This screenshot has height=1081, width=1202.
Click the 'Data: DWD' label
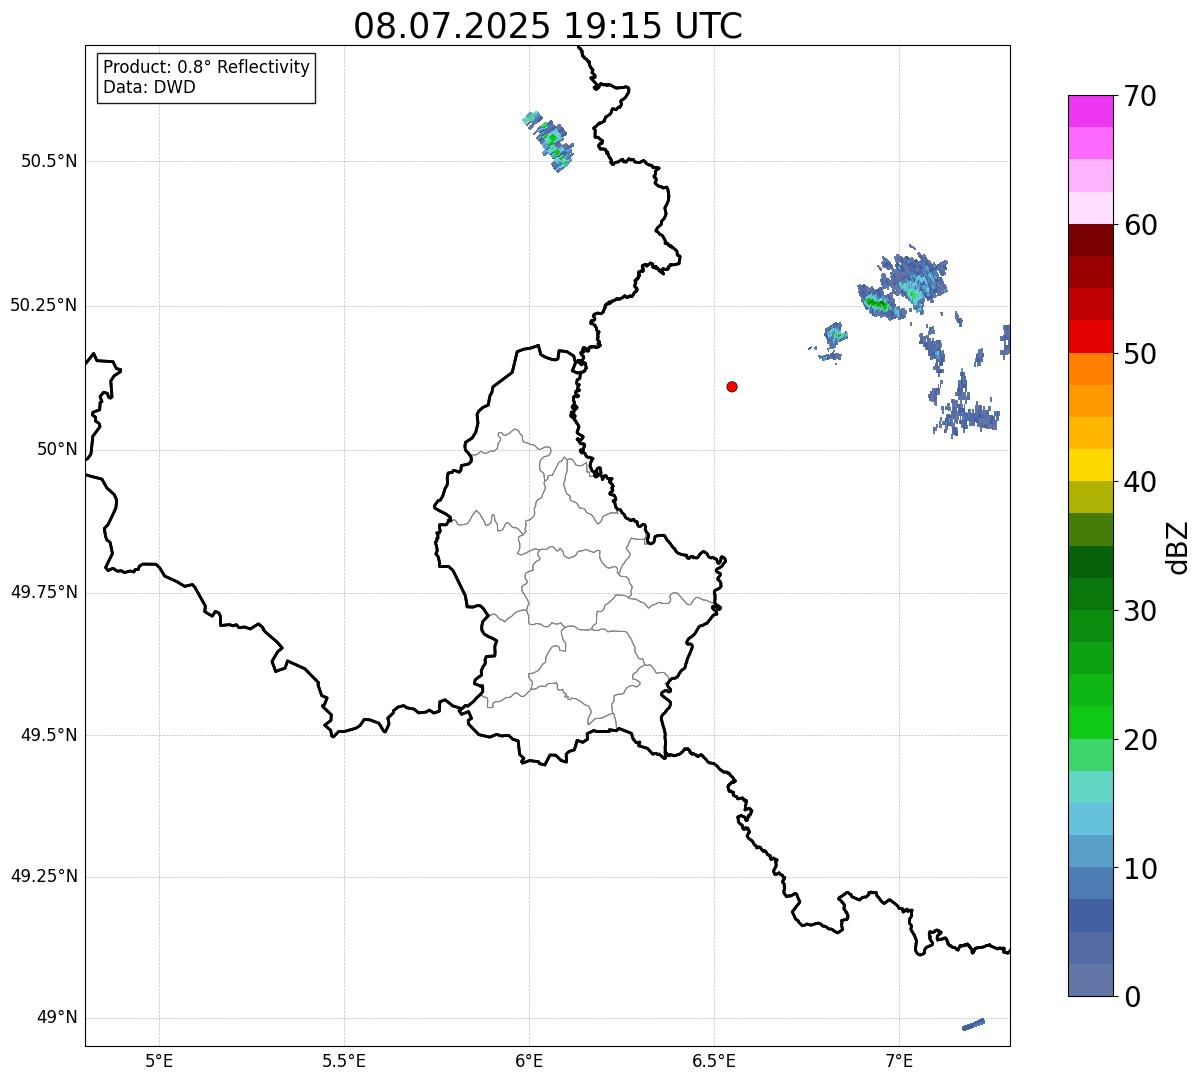pos(149,87)
